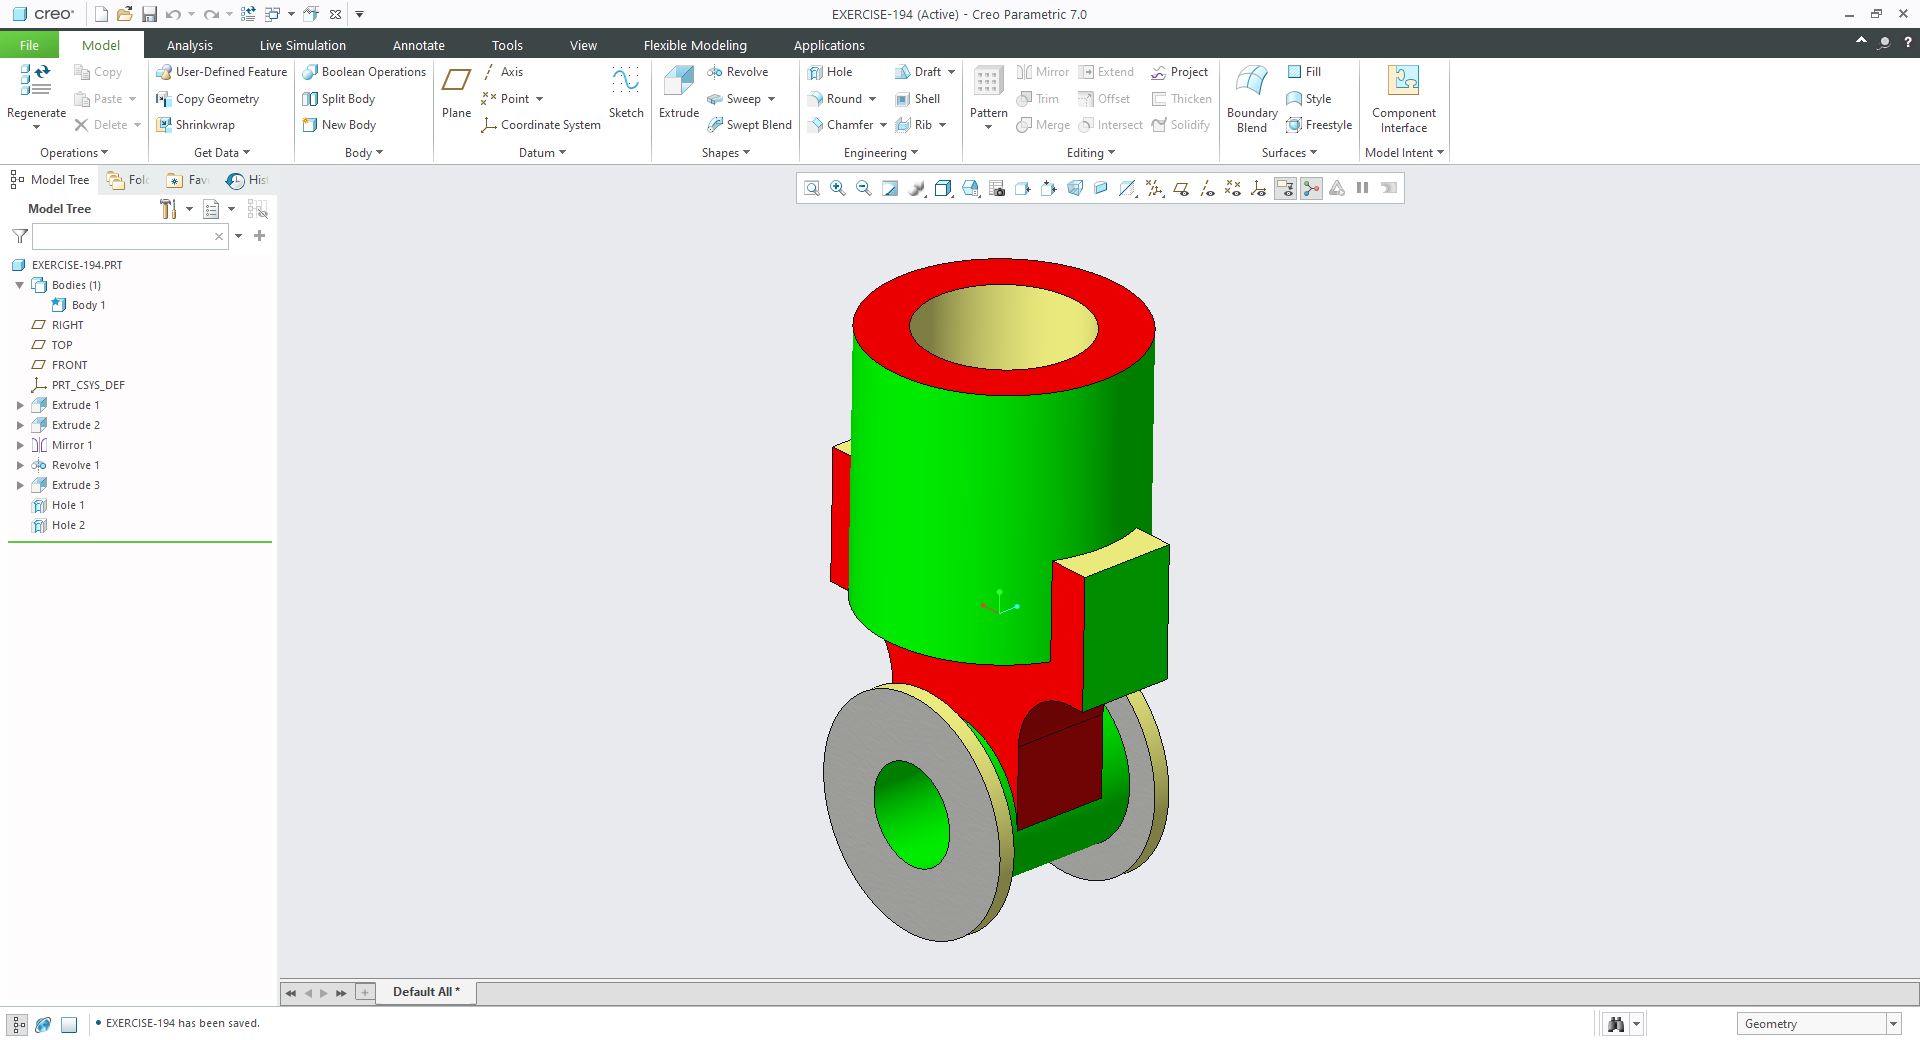
Task: Click the Split Body button
Action: point(338,99)
